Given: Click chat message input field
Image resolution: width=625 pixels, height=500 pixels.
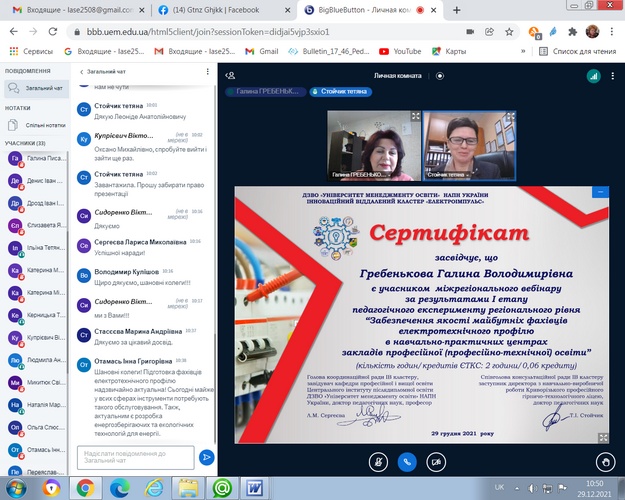Looking at the screenshot, I should 136,457.
